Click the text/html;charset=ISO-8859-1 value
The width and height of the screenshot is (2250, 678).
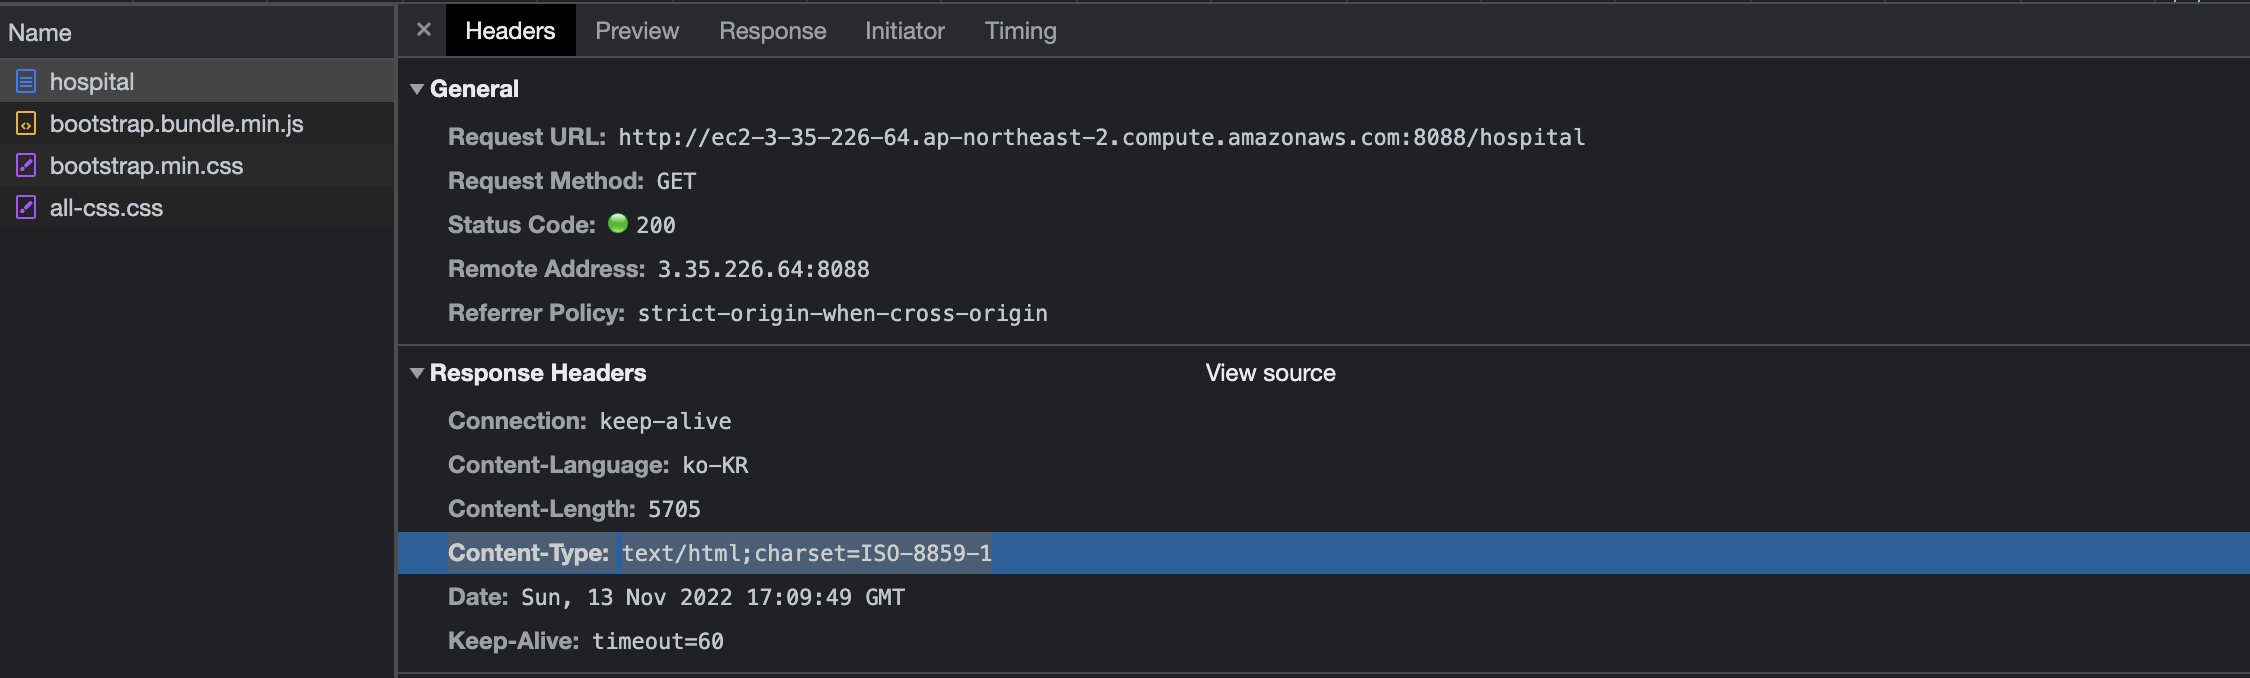[x=807, y=553]
